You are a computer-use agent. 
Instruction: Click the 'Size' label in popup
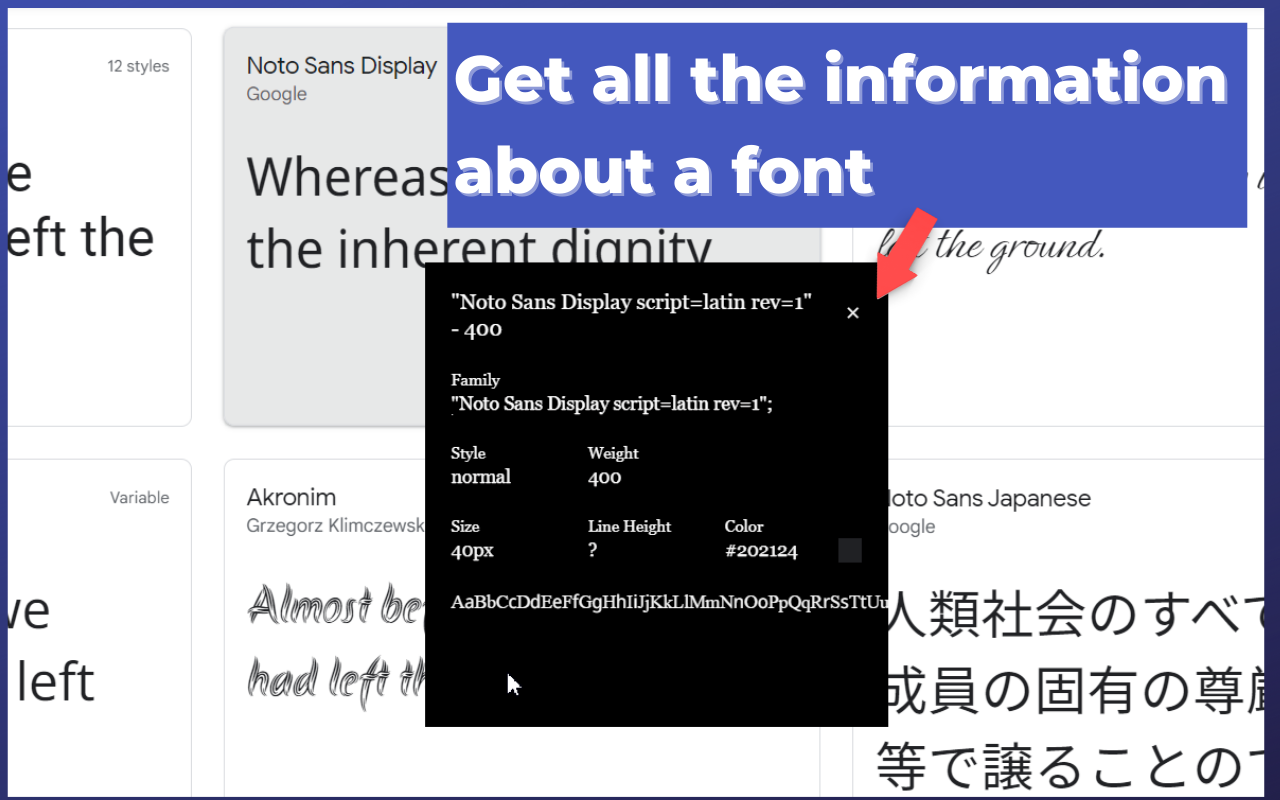[465, 526]
